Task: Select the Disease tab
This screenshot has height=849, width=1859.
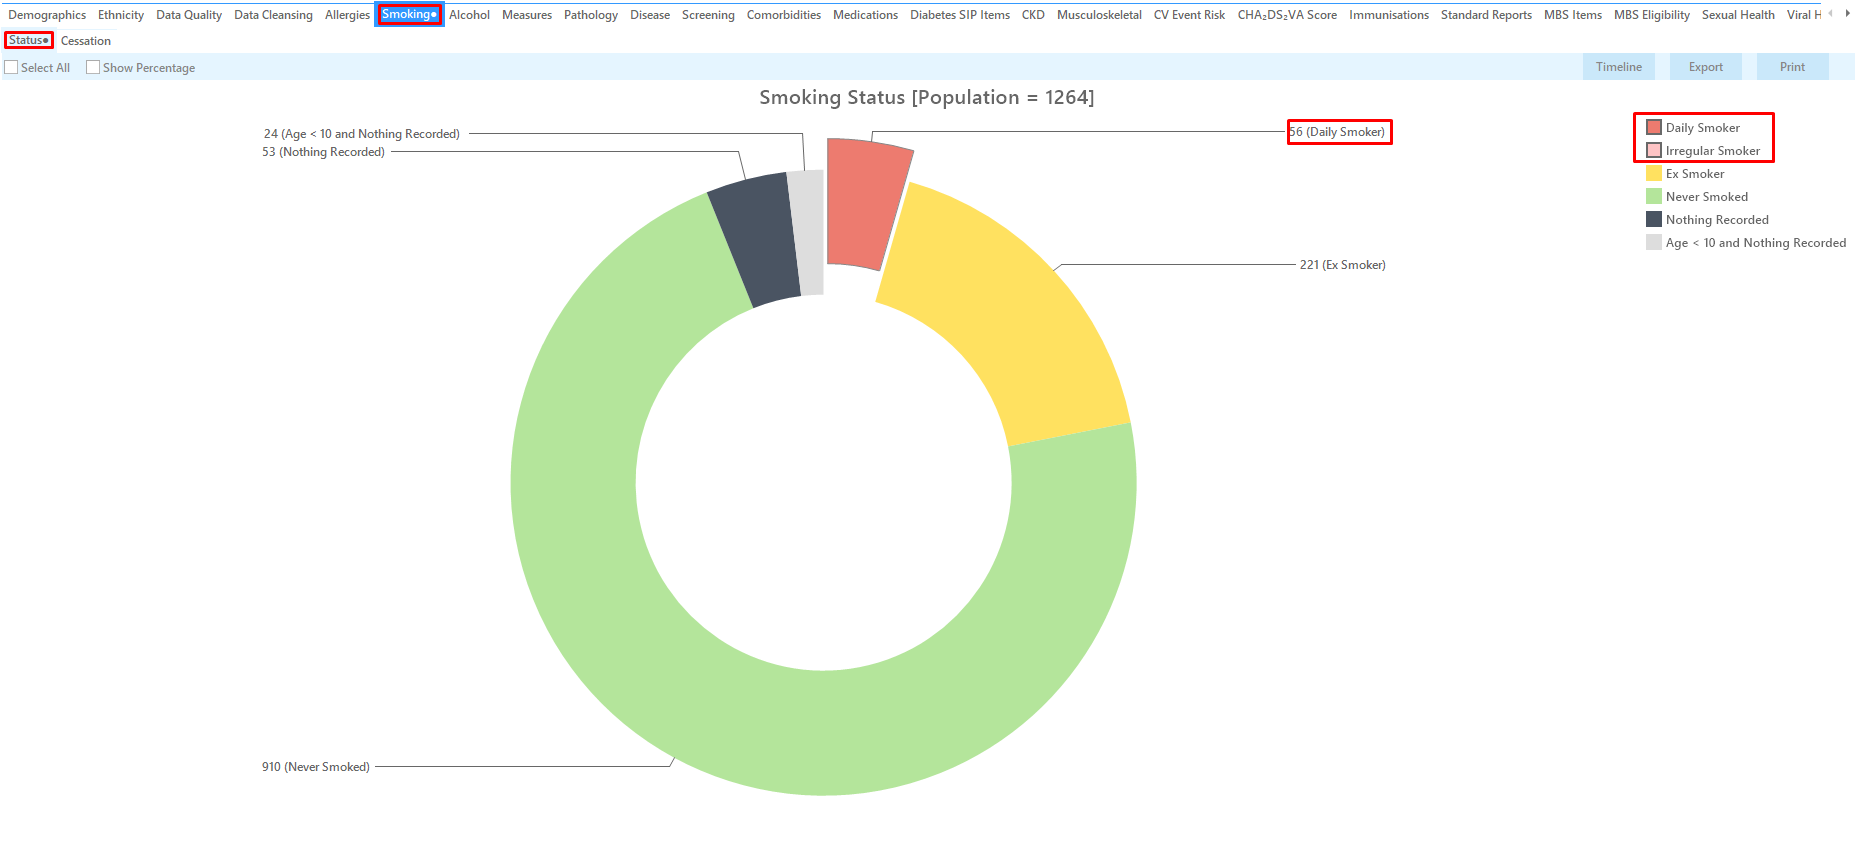Action: 650,15
